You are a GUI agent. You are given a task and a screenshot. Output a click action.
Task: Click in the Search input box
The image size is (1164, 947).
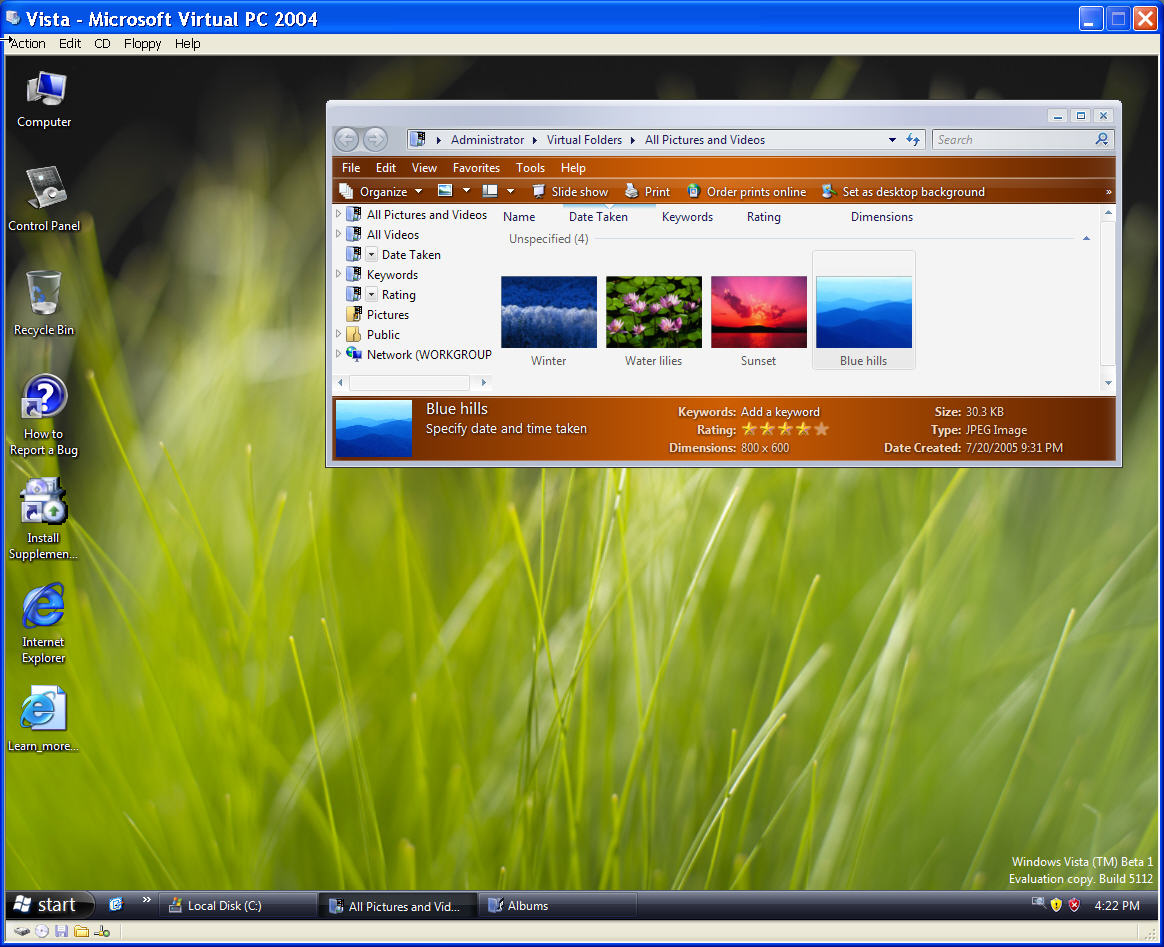[x=1013, y=139]
